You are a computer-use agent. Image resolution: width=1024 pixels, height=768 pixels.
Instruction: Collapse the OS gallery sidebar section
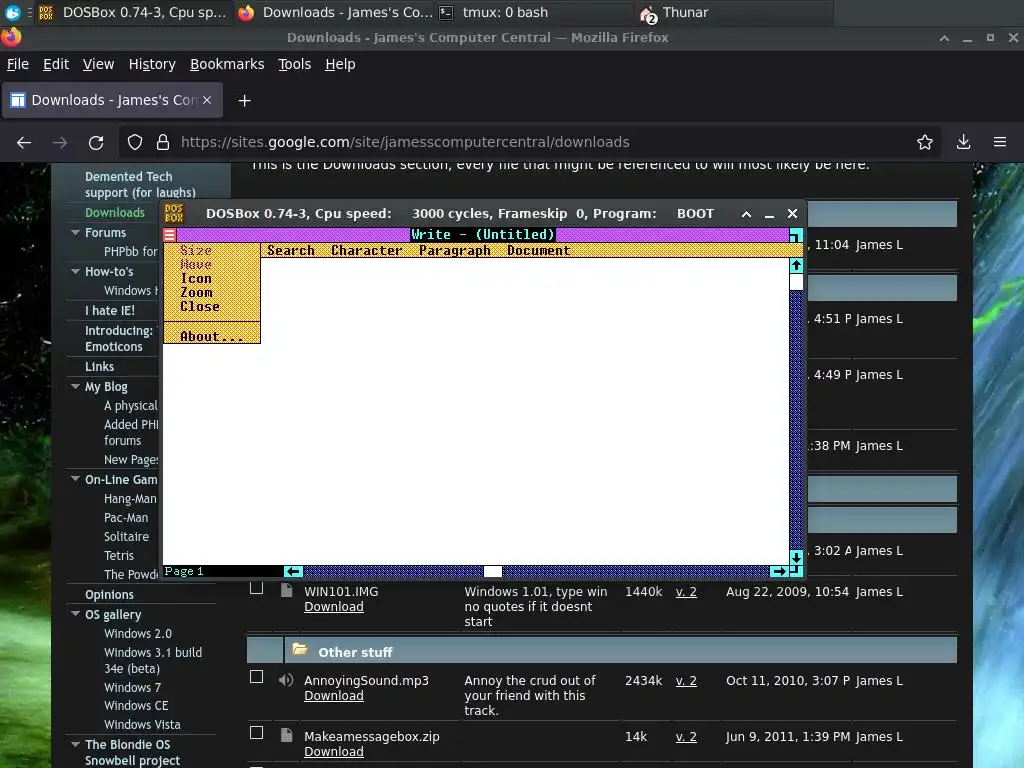click(75, 614)
